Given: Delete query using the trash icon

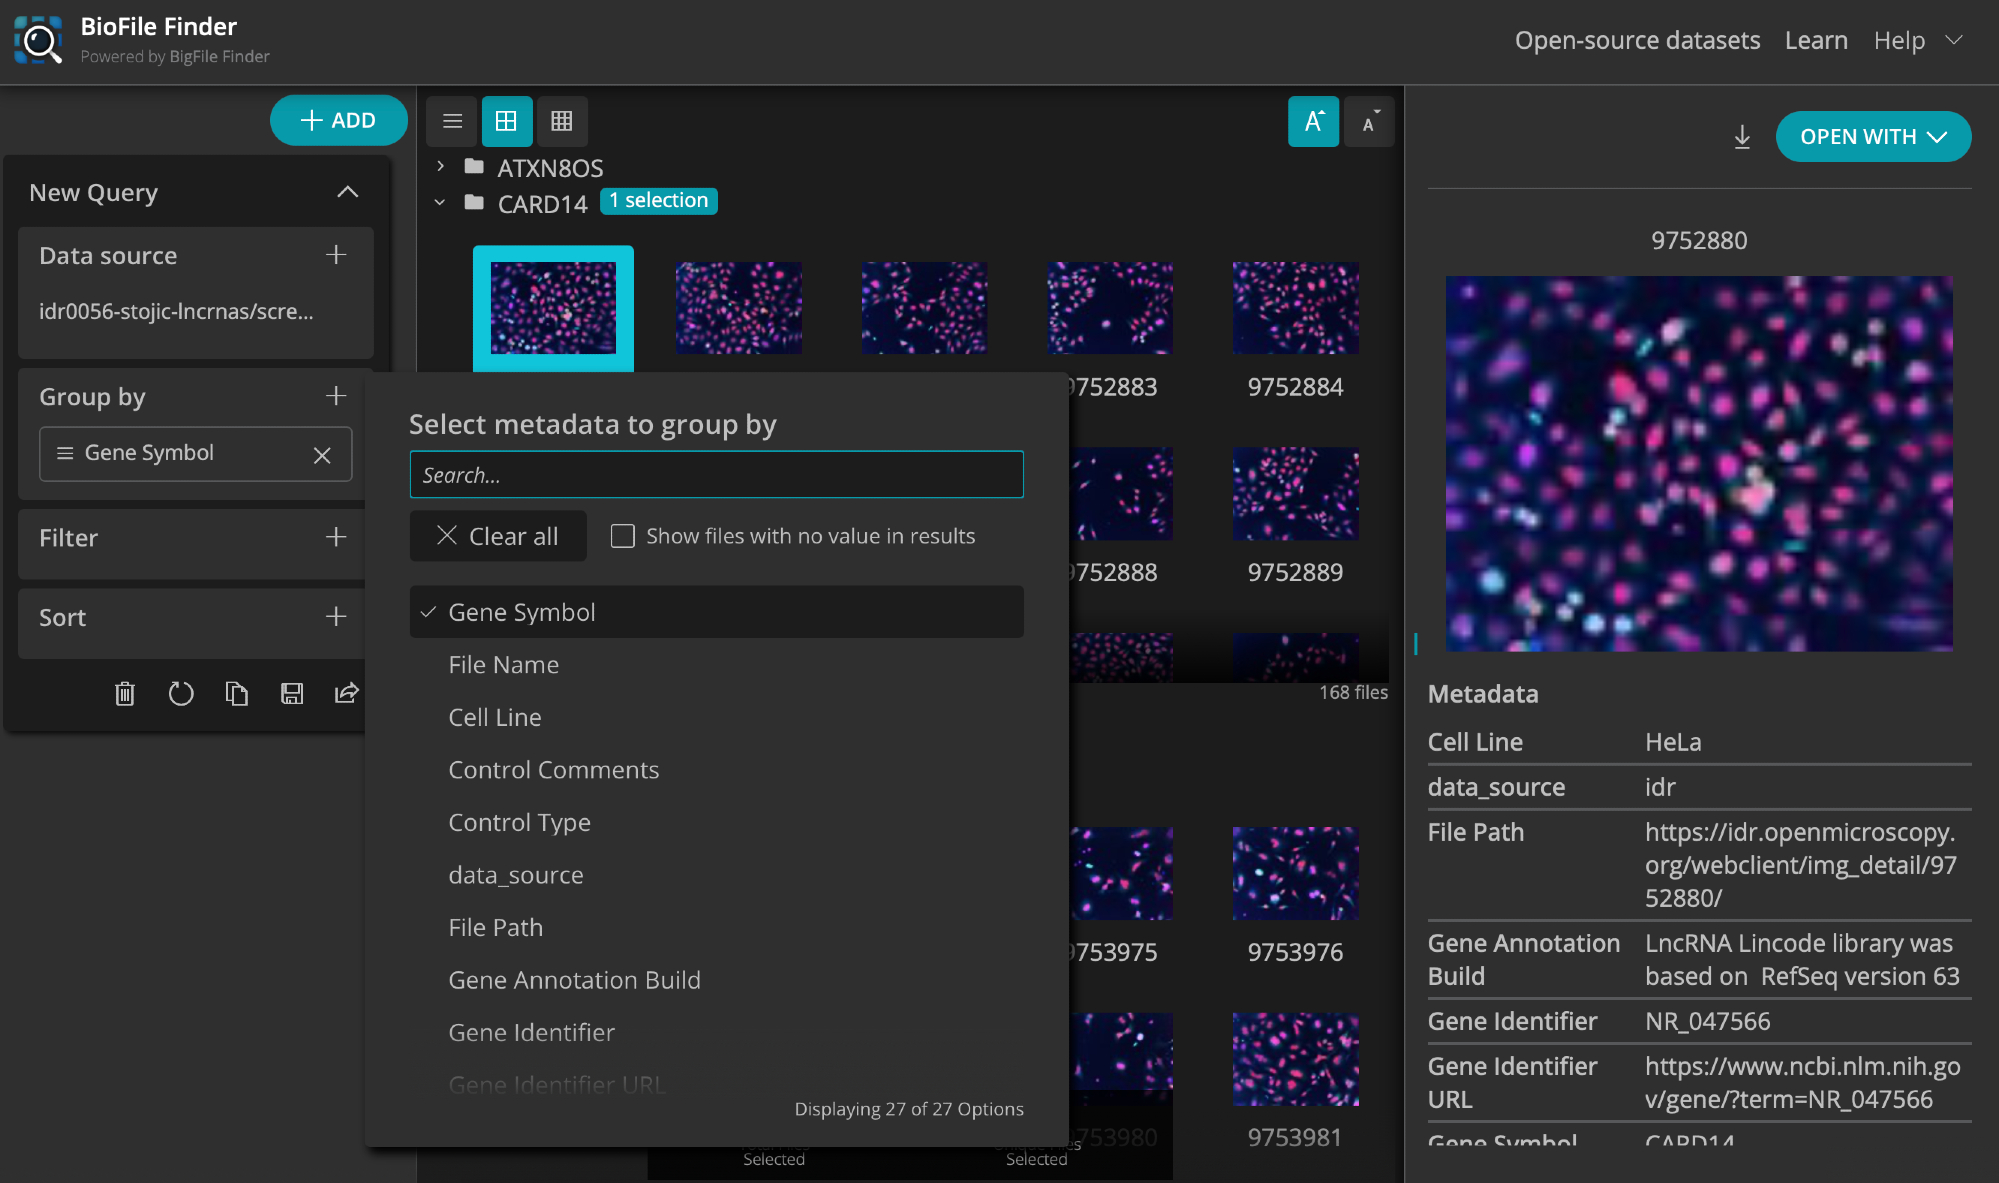Looking at the screenshot, I should [x=124, y=693].
